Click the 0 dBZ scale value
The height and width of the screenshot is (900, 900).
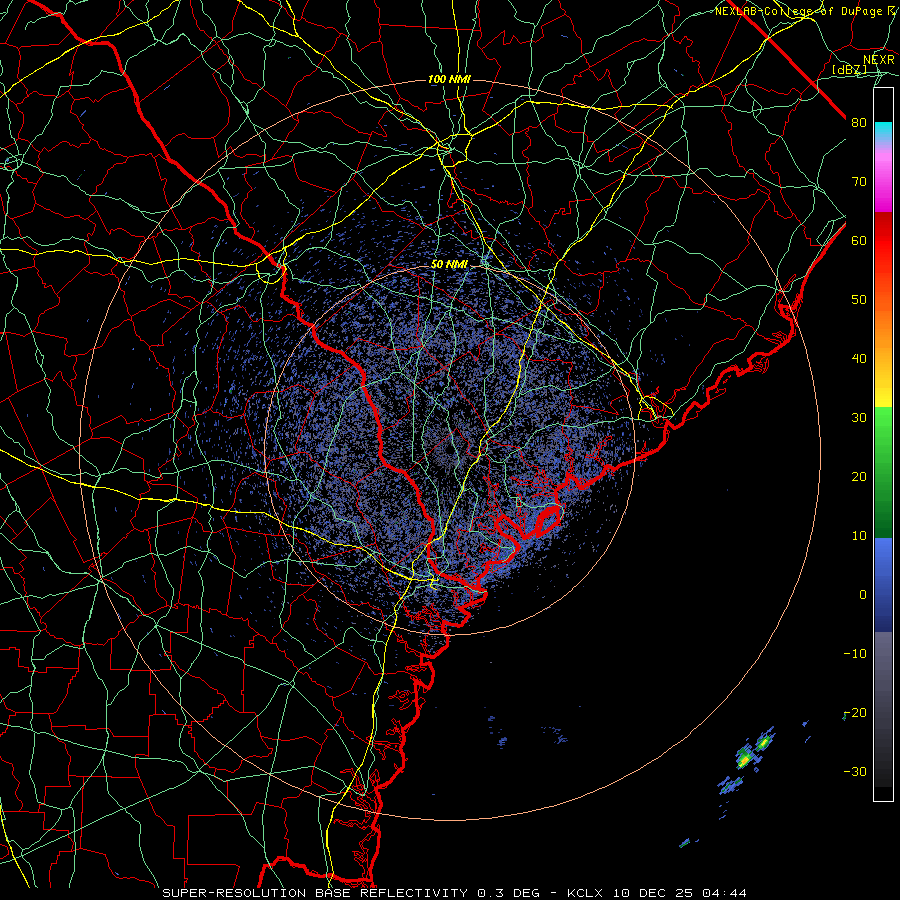[x=863, y=595]
